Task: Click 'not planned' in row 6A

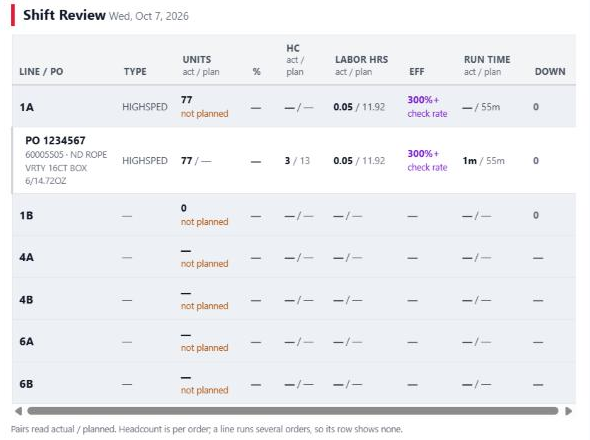Action: tap(205, 348)
